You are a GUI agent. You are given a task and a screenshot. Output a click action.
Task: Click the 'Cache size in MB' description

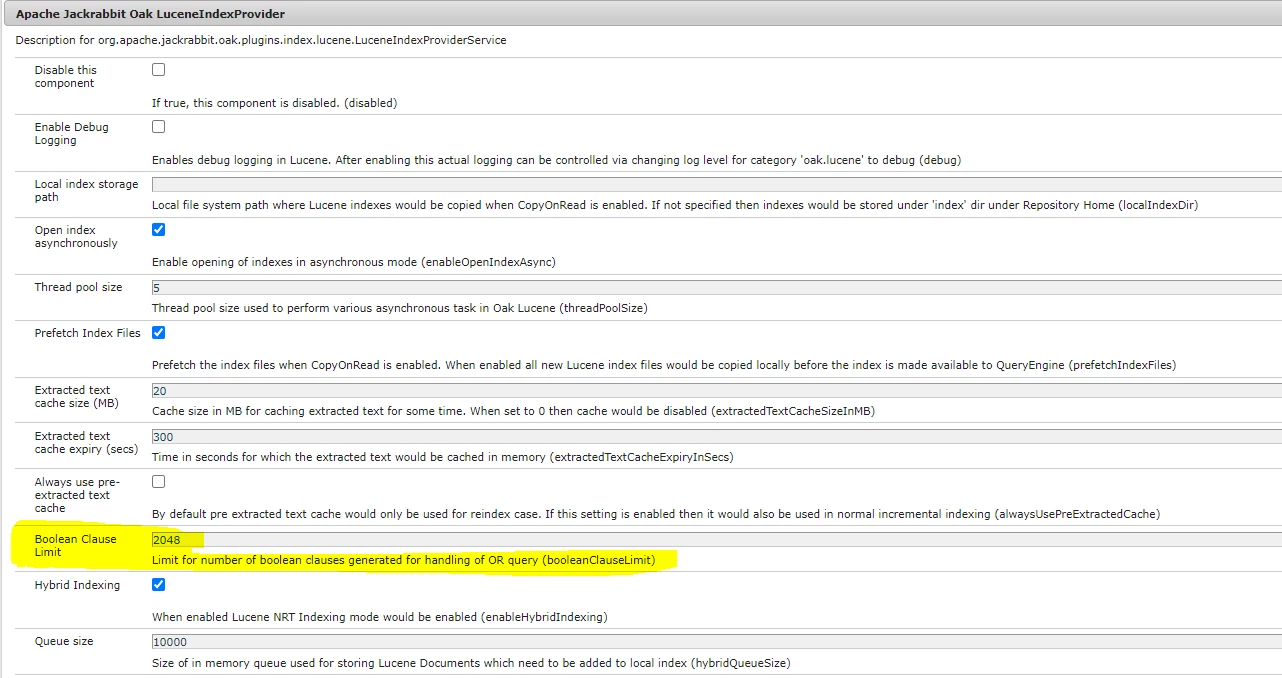pyautogui.click(x=514, y=411)
